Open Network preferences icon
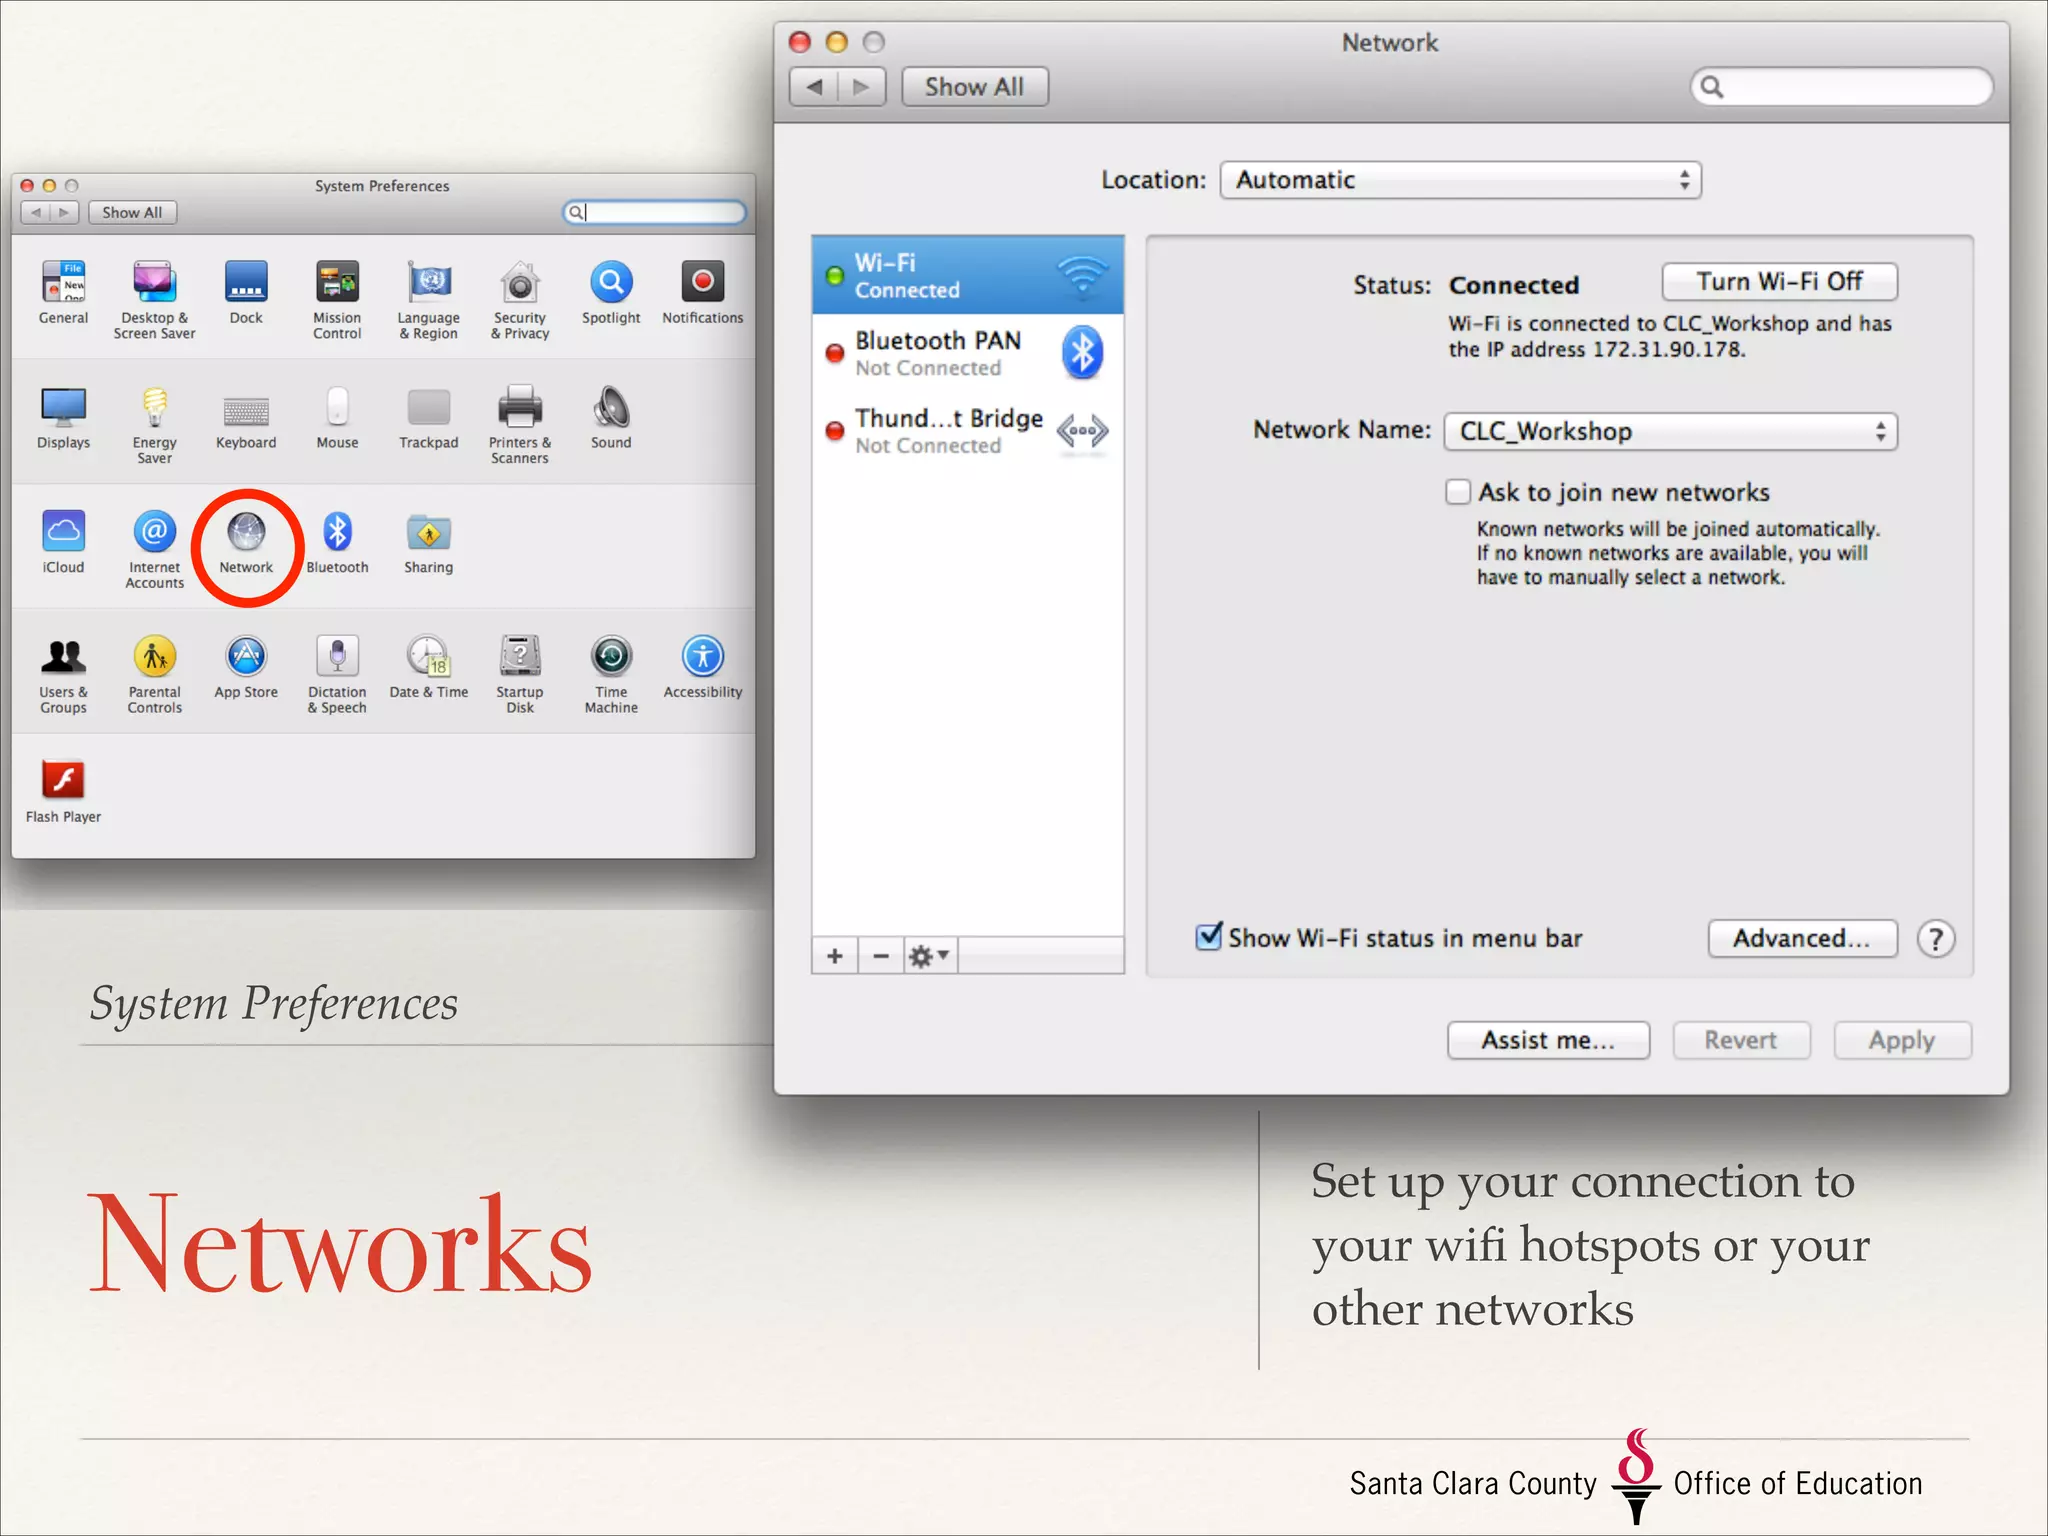The image size is (2048, 1536). [246, 532]
